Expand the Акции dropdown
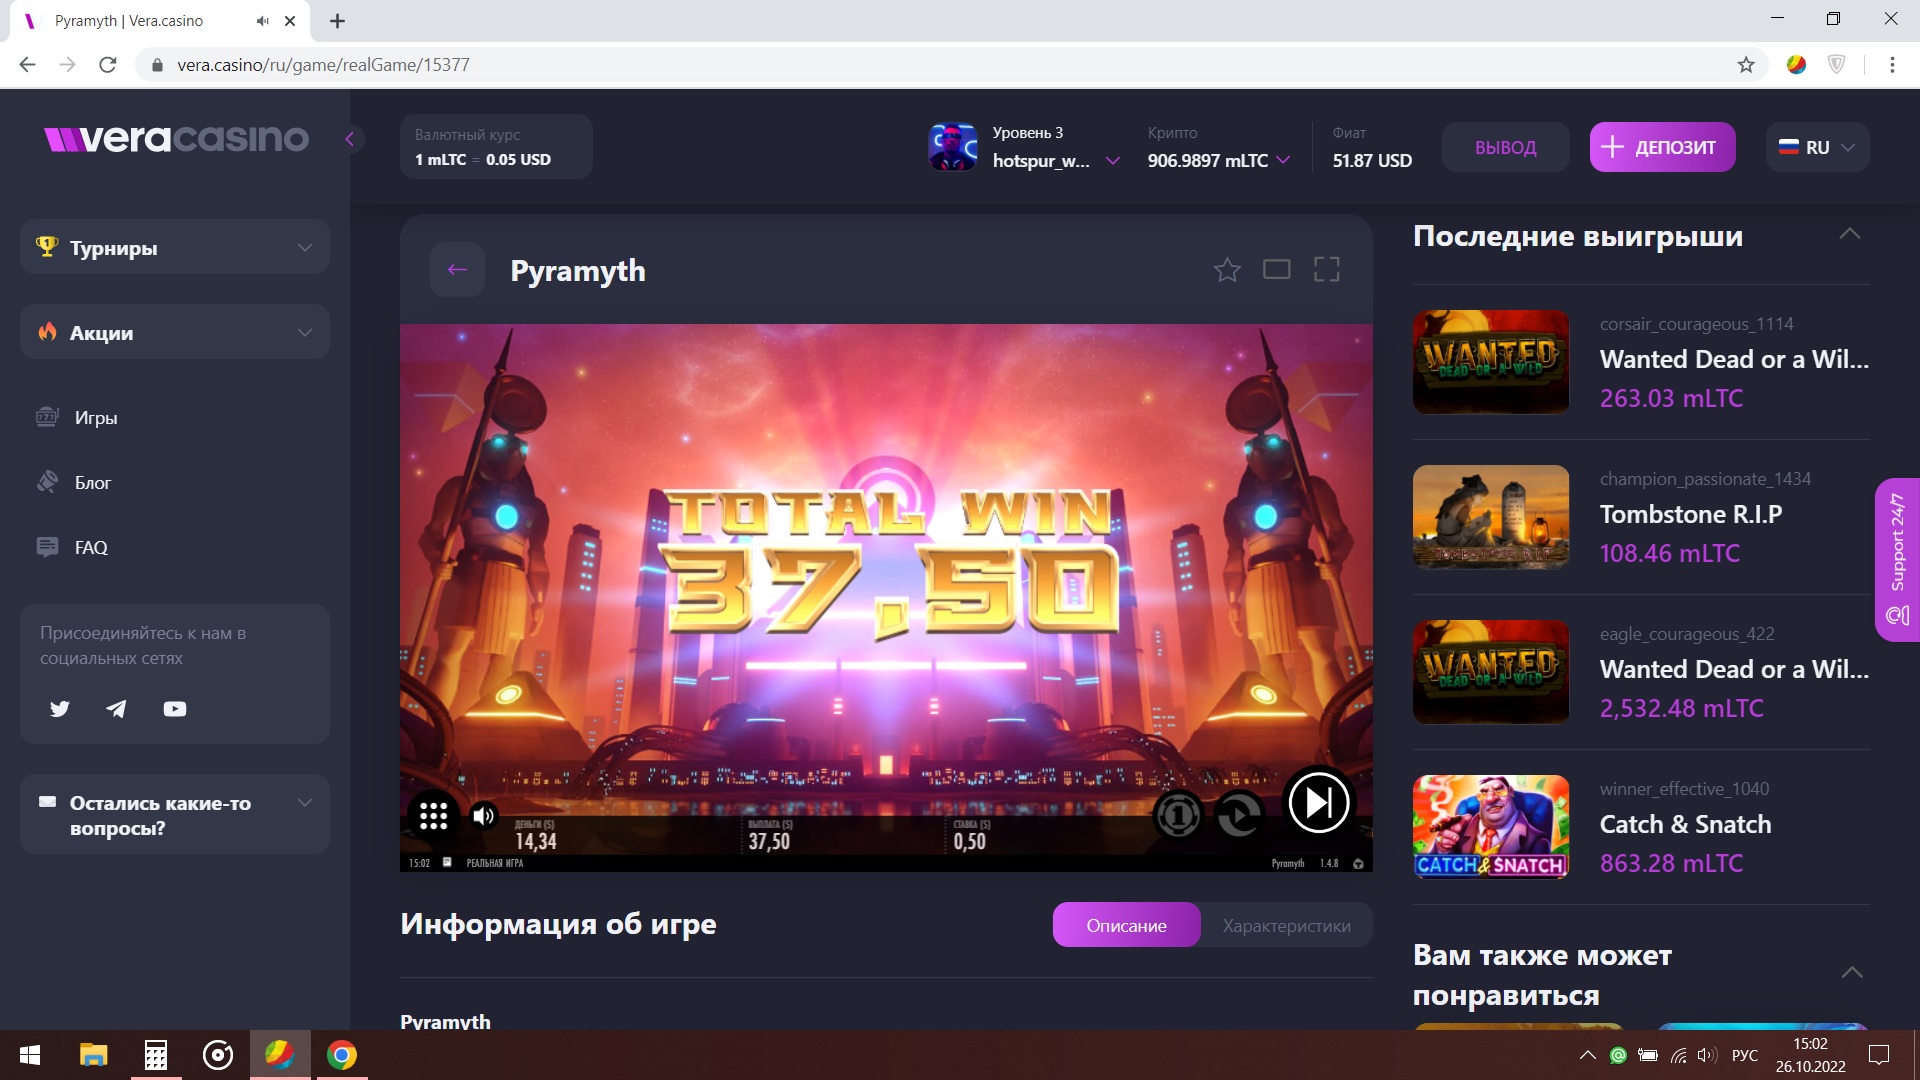 point(175,332)
